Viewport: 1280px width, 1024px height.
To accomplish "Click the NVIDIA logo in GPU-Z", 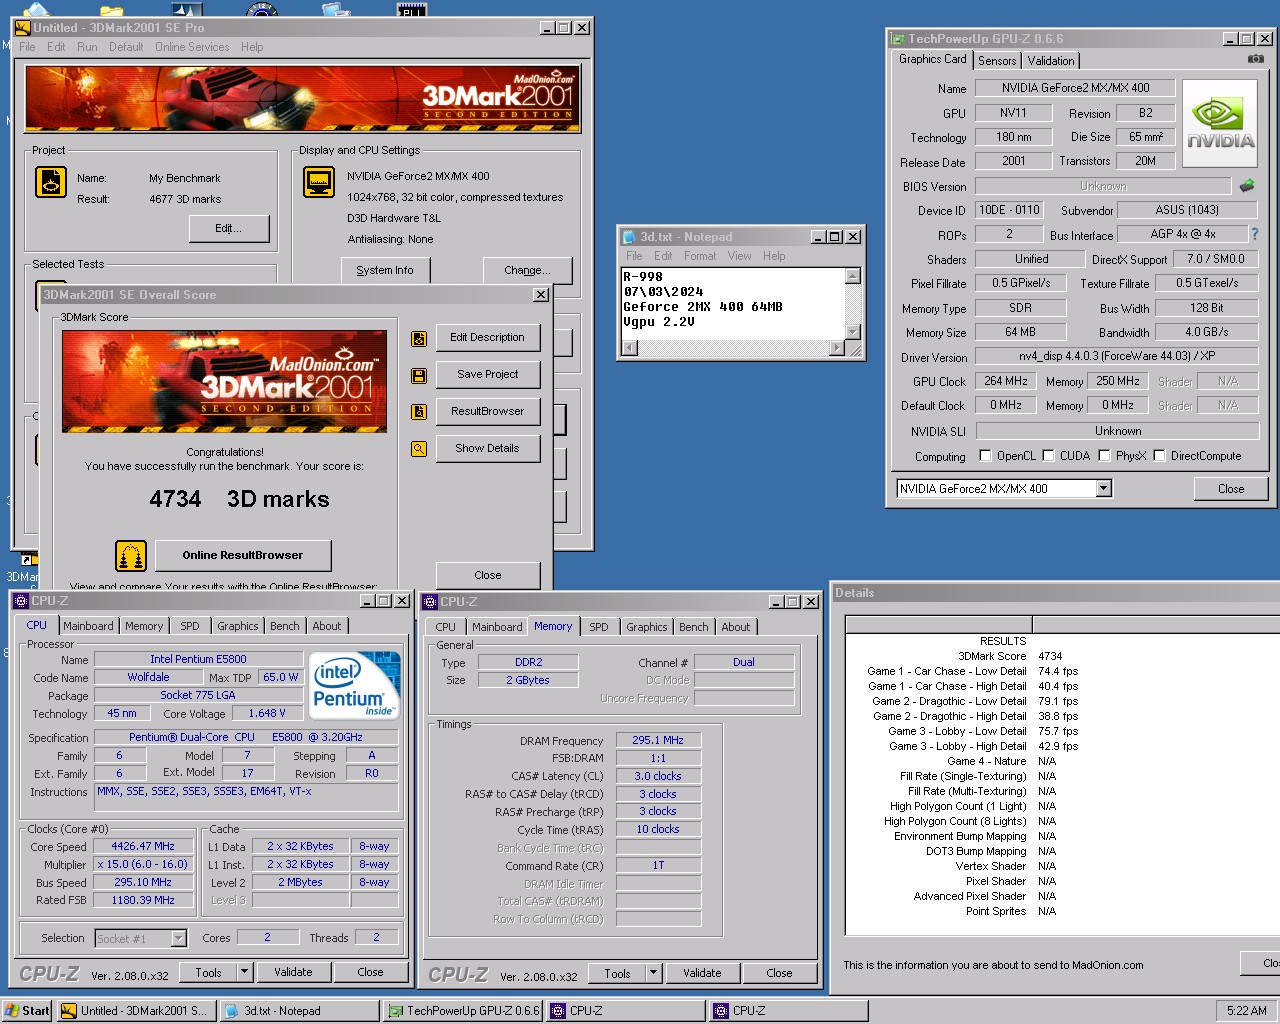I will tap(1220, 123).
